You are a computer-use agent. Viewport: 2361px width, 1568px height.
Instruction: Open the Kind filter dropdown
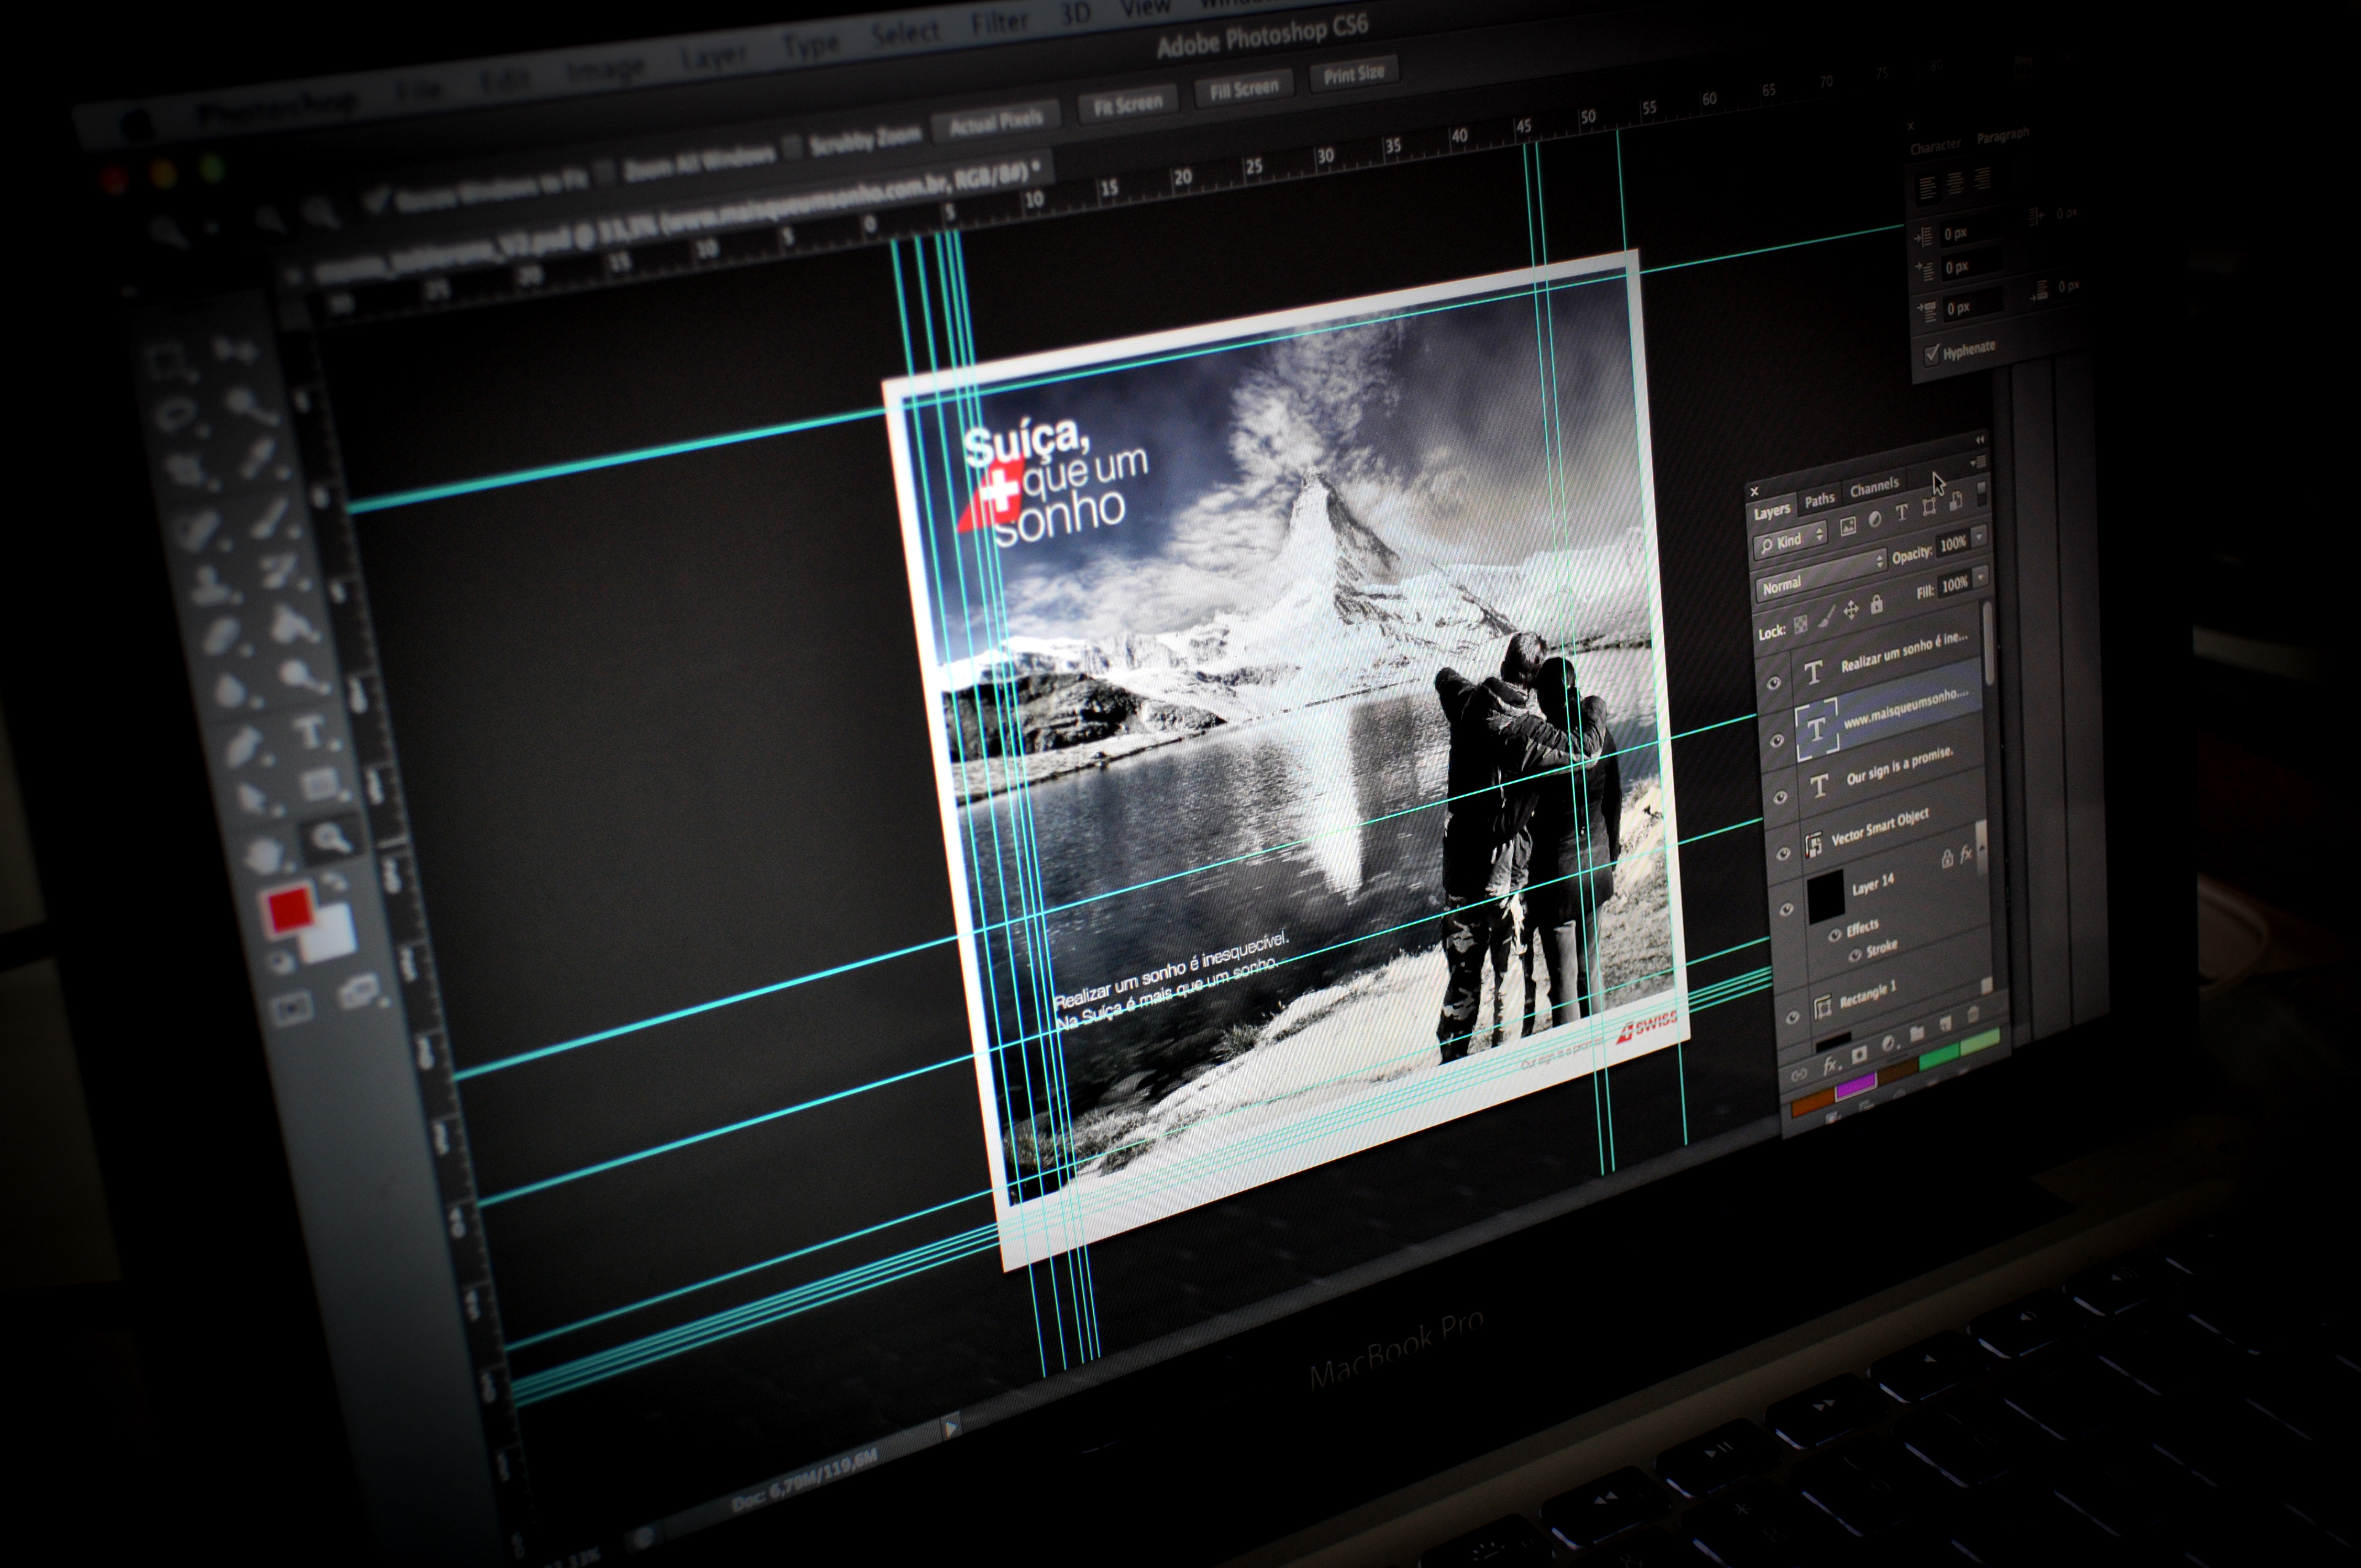point(1790,540)
